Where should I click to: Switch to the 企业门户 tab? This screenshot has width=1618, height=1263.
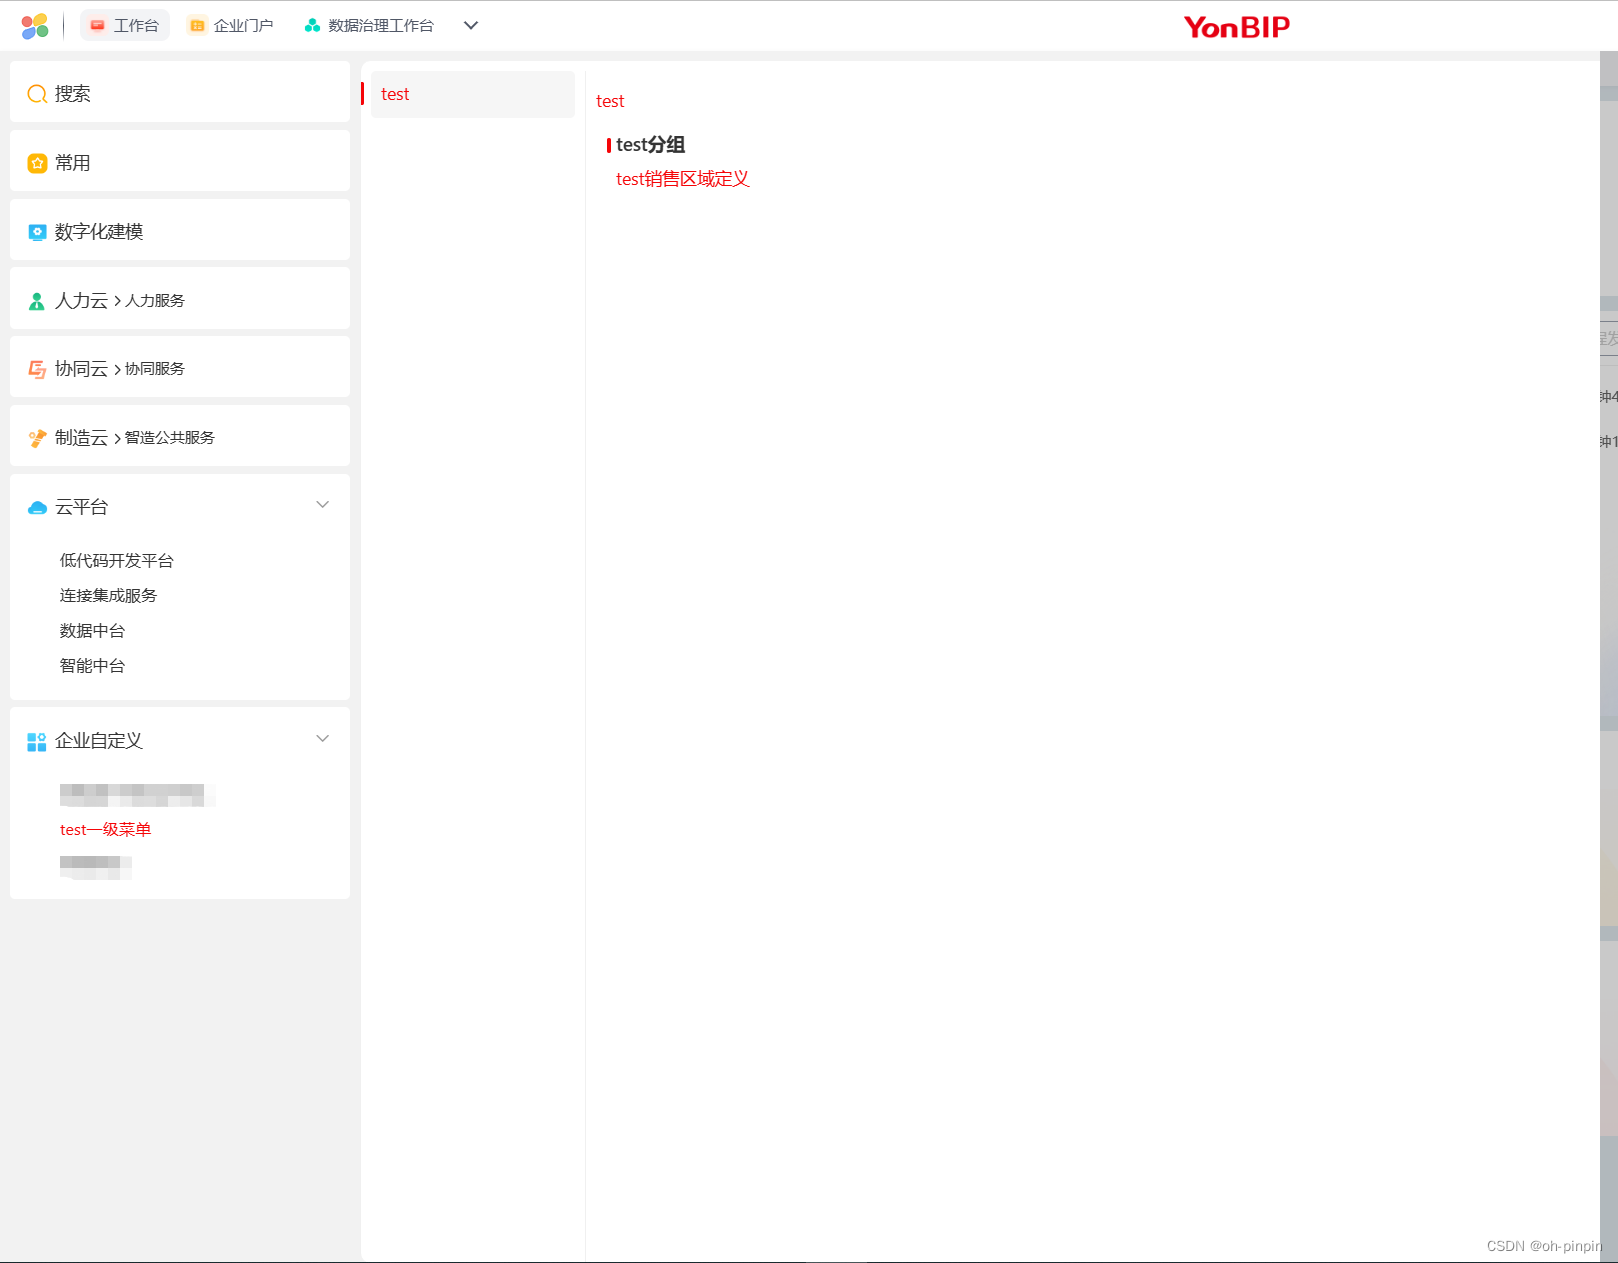coord(231,25)
